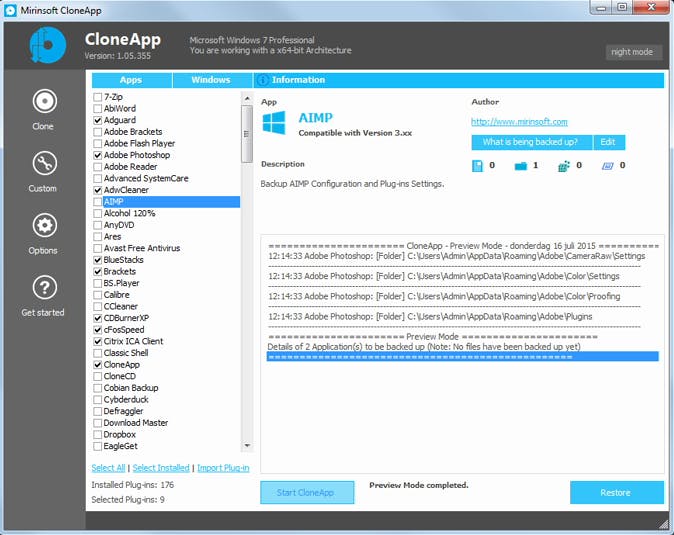Click the Import Plug-in link
674x535 pixels.
coord(223,468)
